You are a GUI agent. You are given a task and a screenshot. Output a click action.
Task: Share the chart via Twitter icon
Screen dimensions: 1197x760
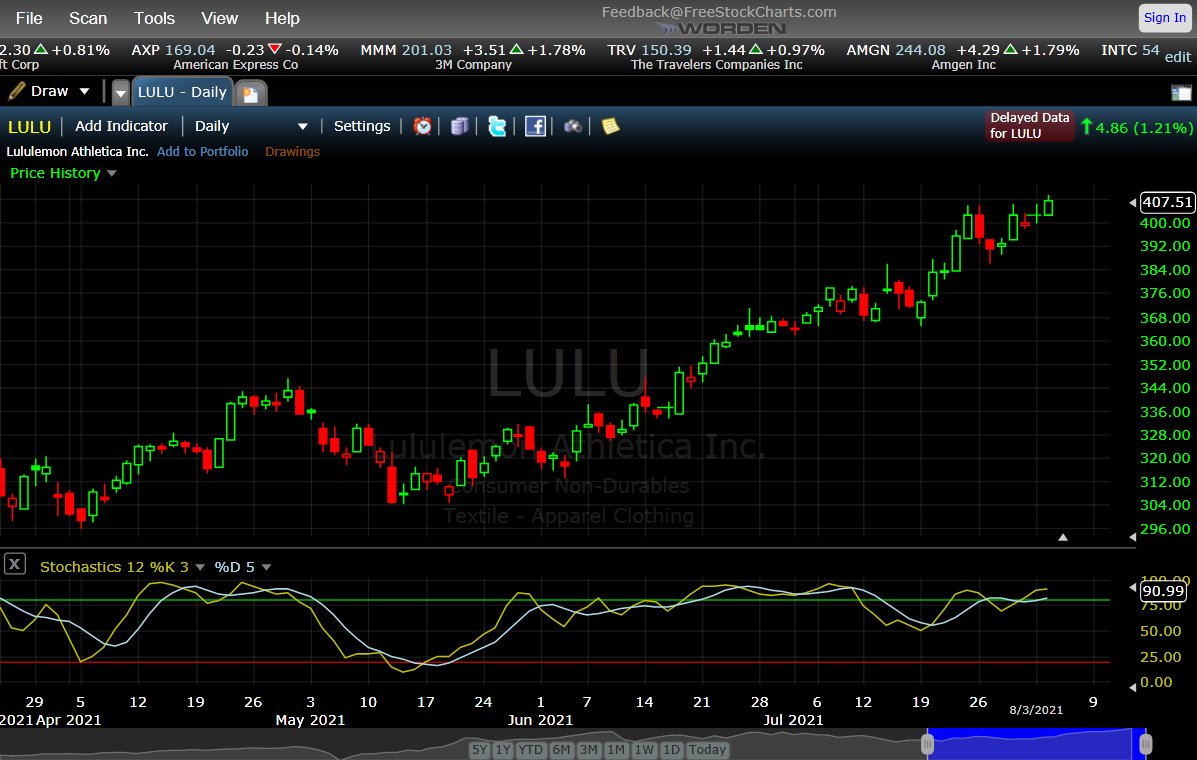click(497, 126)
